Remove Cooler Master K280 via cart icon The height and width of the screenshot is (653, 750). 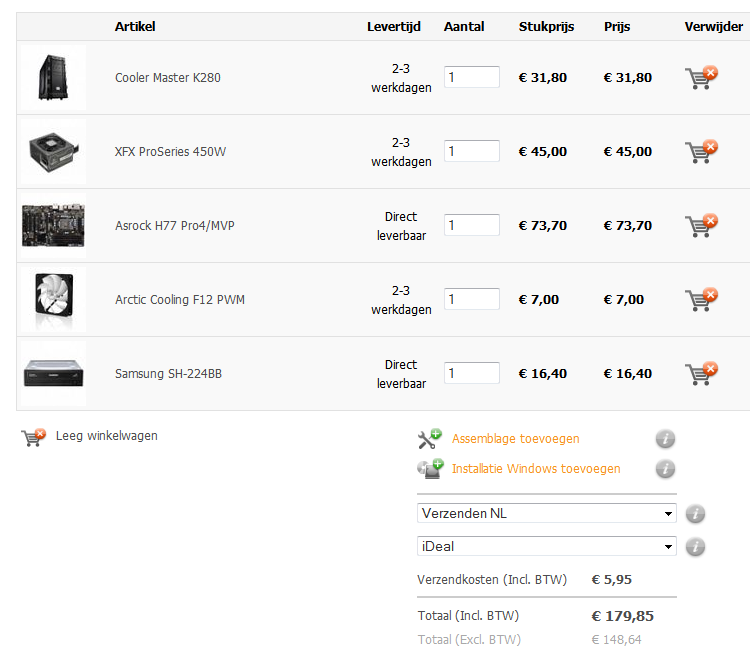pyautogui.click(x=701, y=77)
